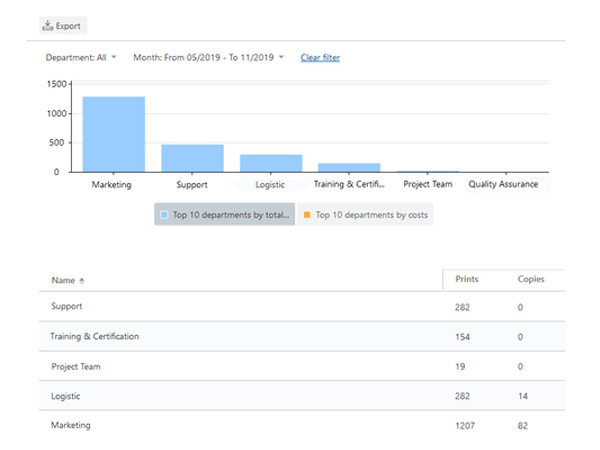
Task: Click the Logistic x-axis label
Action: click(270, 185)
